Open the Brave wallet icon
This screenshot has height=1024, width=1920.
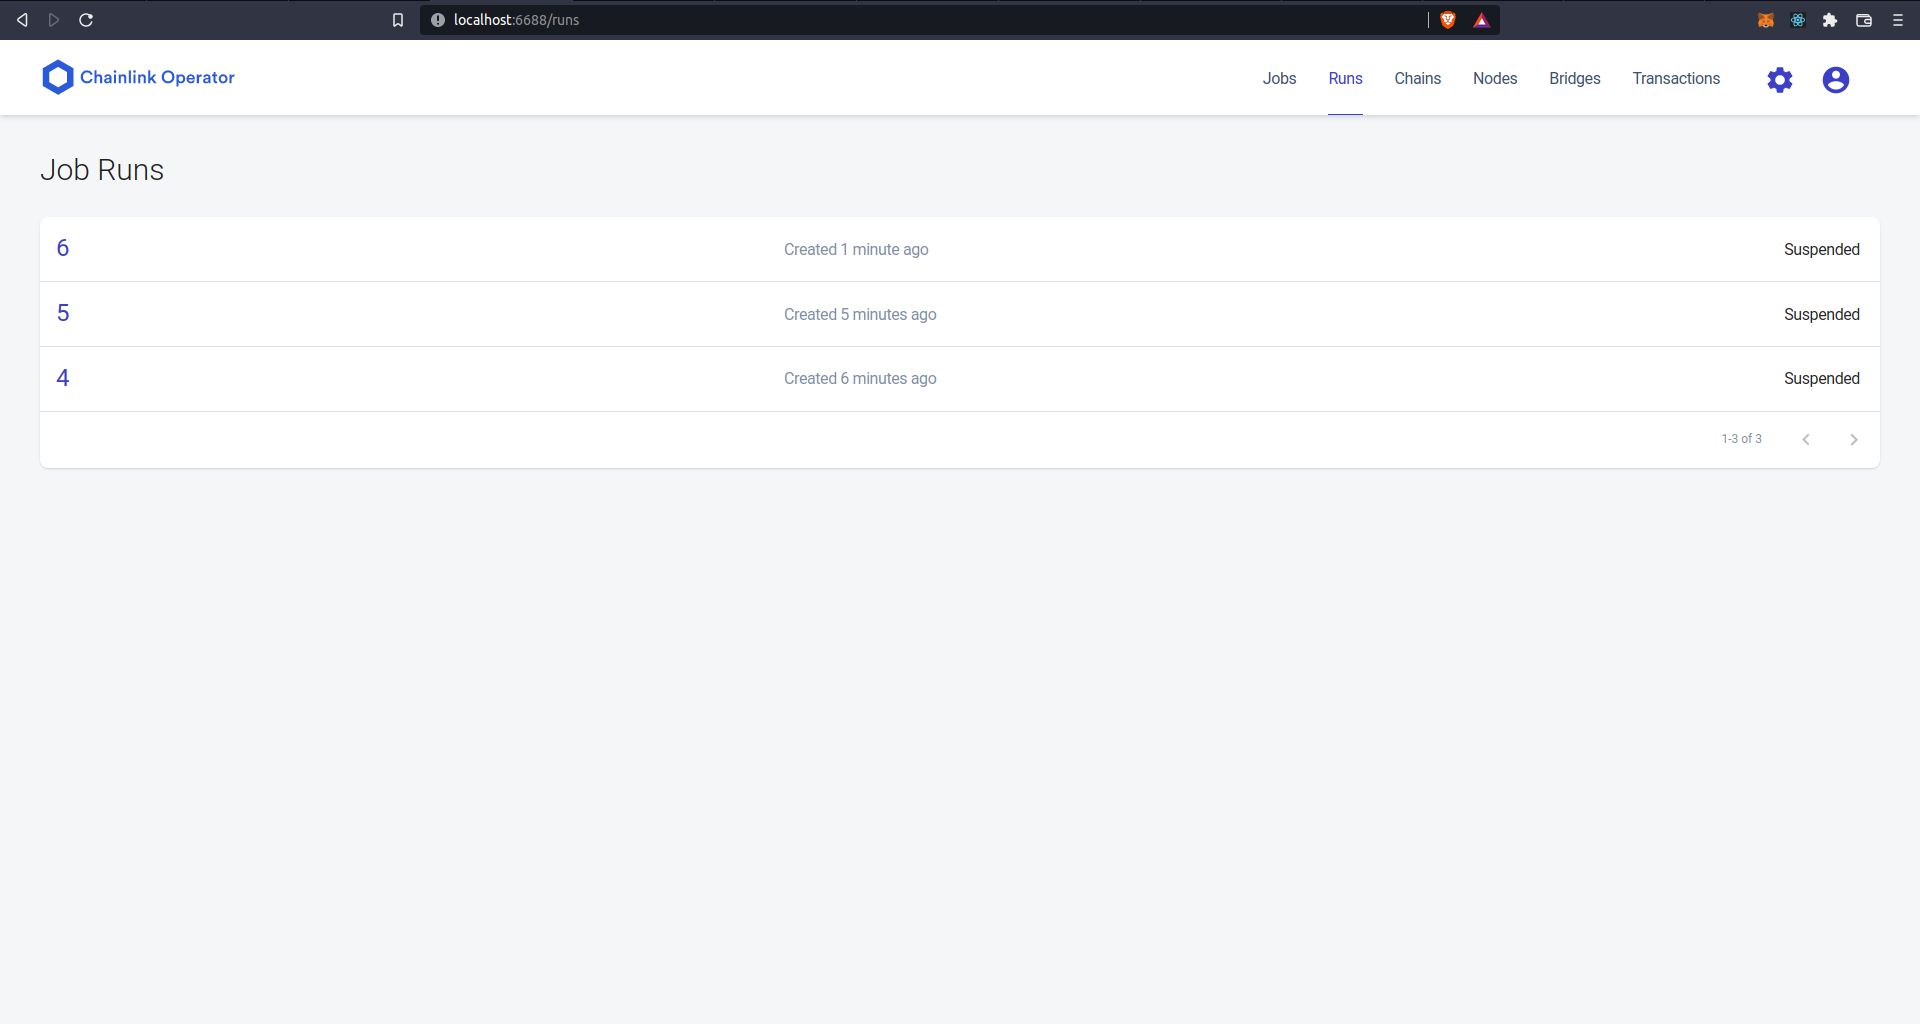pyautogui.click(x=1864, y=20)
